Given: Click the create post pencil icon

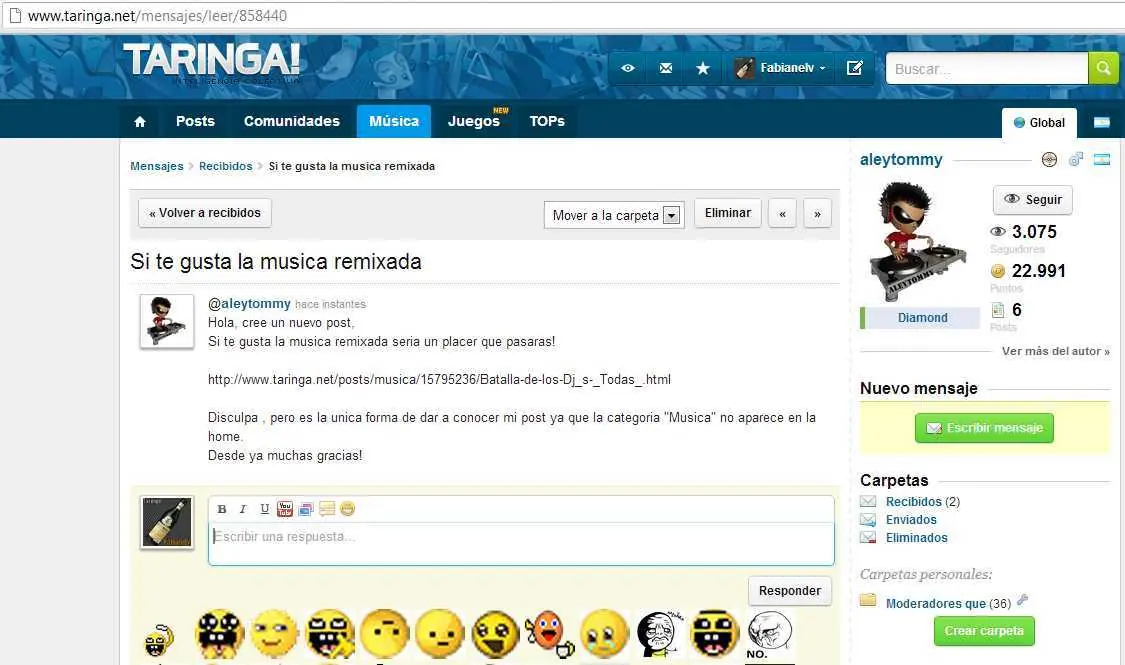Looking at the screenshot, I should click(855, 68).
